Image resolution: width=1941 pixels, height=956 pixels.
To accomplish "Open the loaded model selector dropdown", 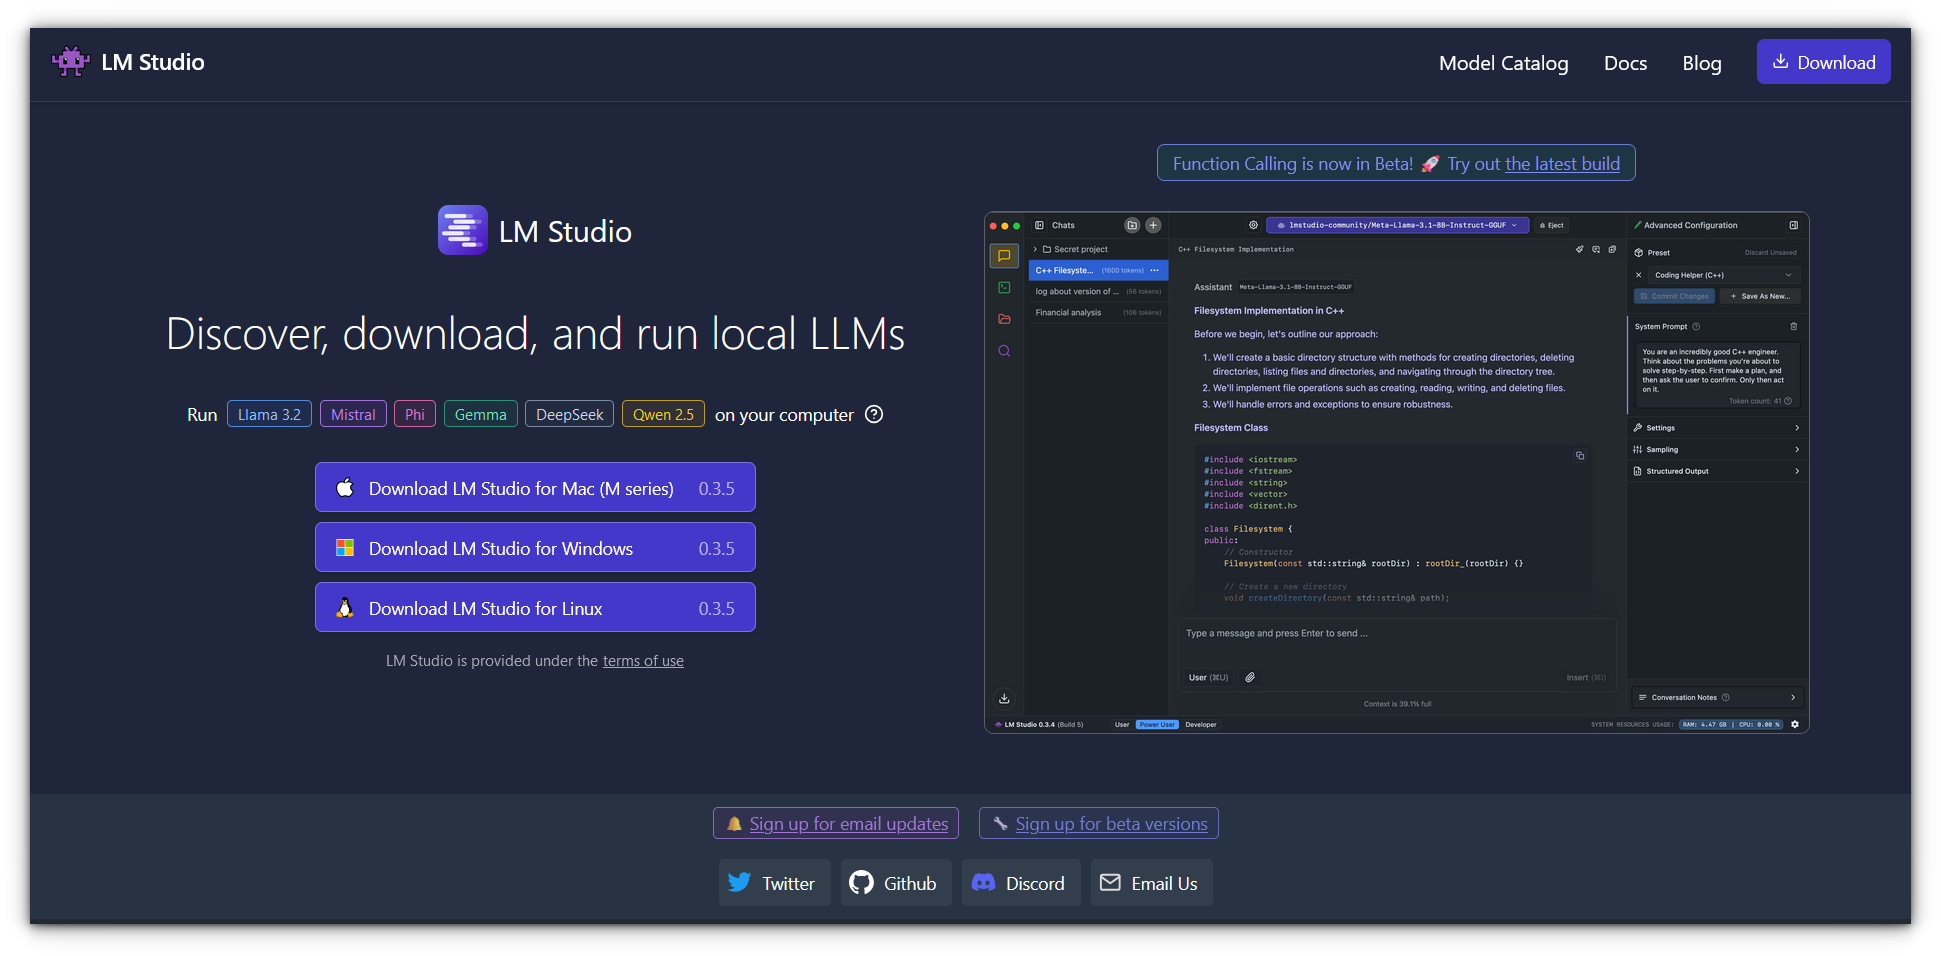I will tap(1397, 225).
